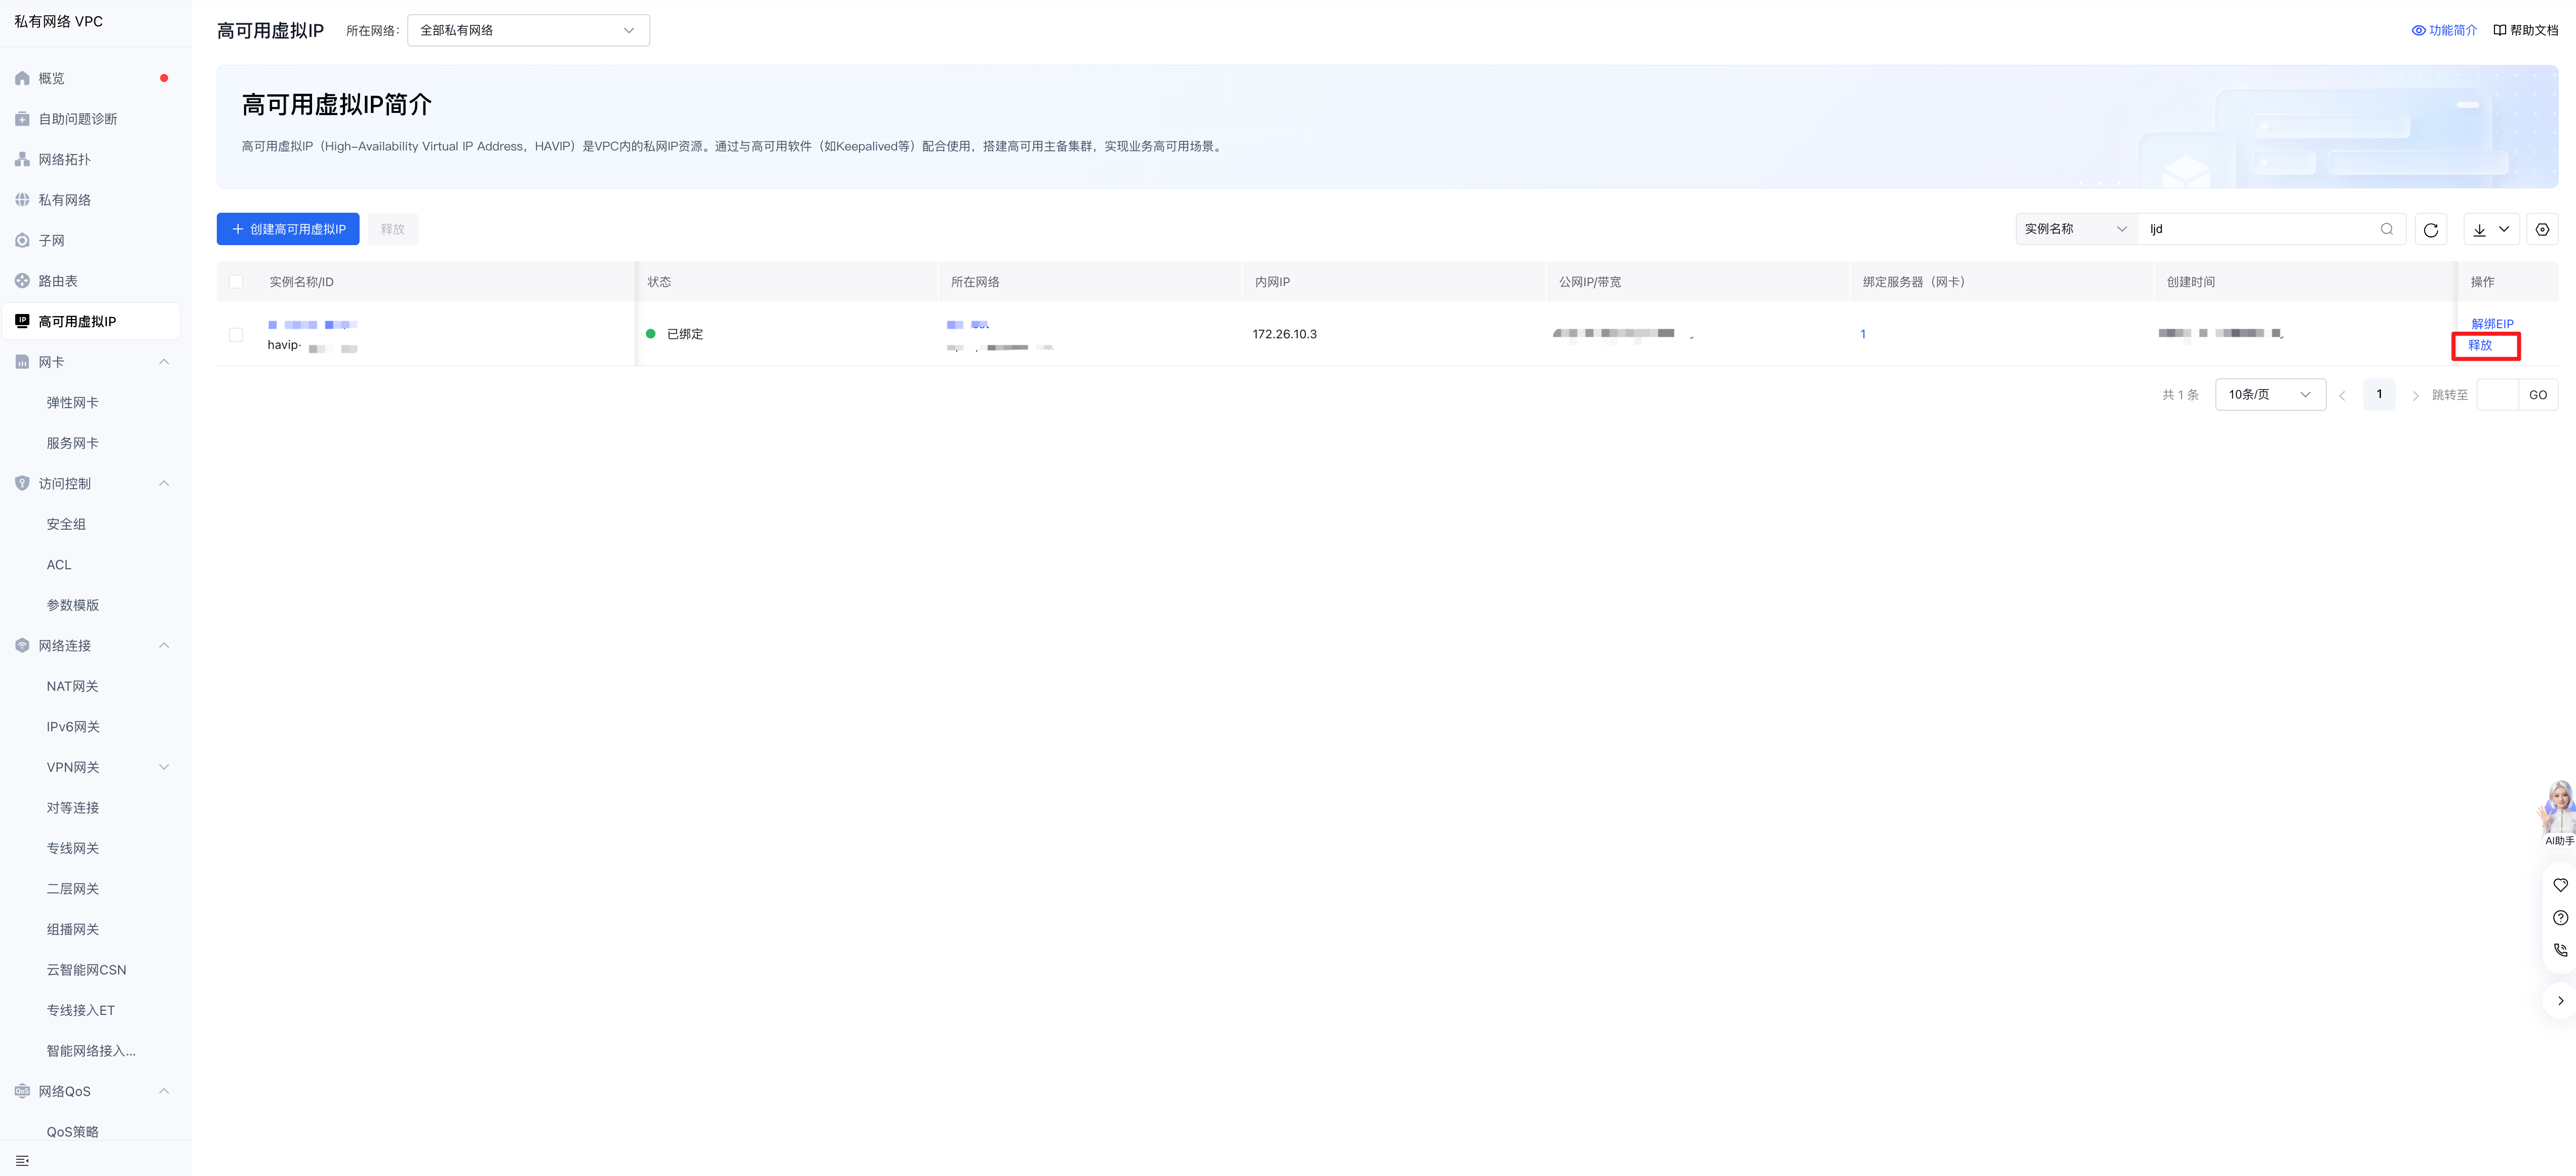Collapse the 网络QoS section chevron

tap(164, 1091)
